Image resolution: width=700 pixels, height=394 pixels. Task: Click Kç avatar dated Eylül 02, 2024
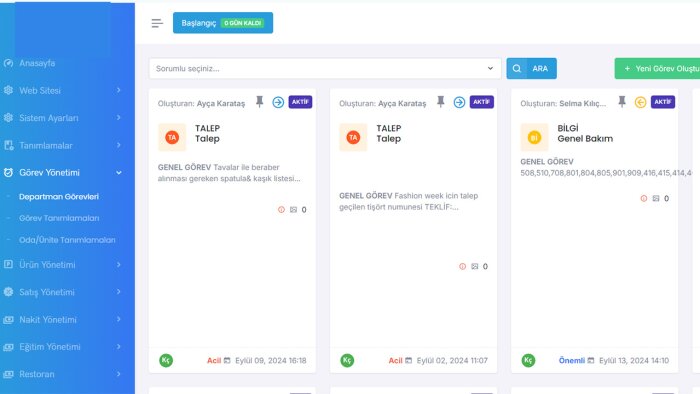point(347,360)
